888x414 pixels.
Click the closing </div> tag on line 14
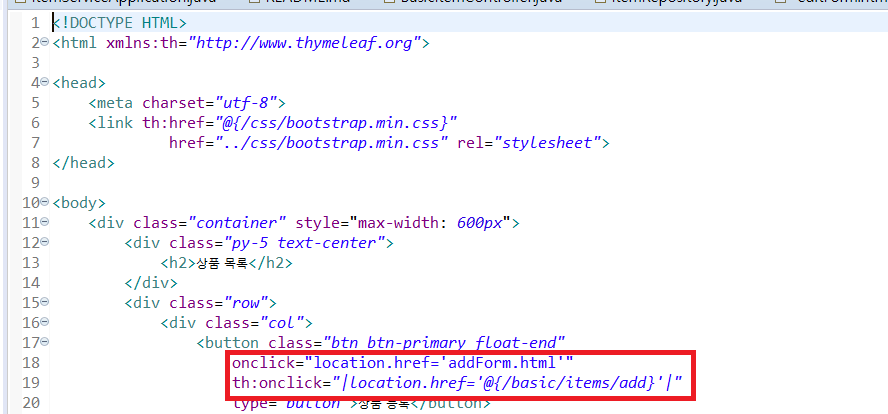click(151, 283)
